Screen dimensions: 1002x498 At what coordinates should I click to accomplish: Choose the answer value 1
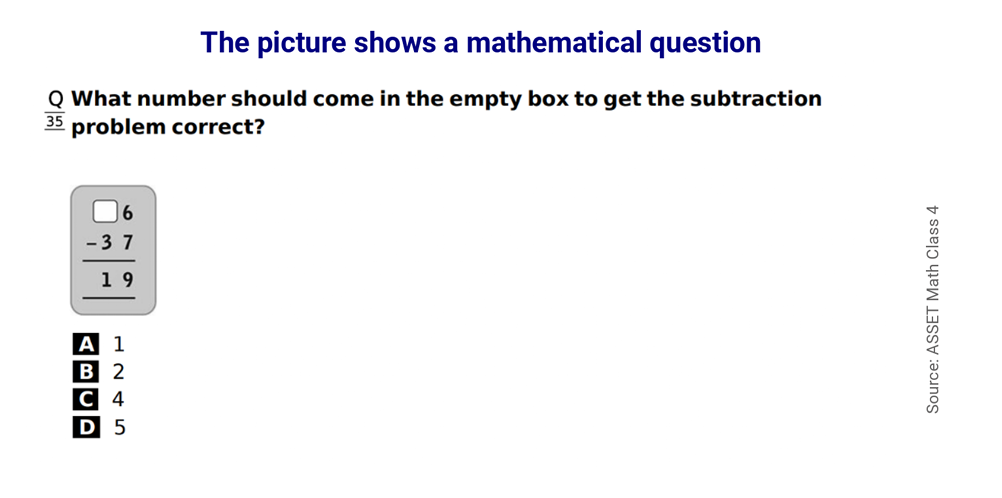[119, 344]
